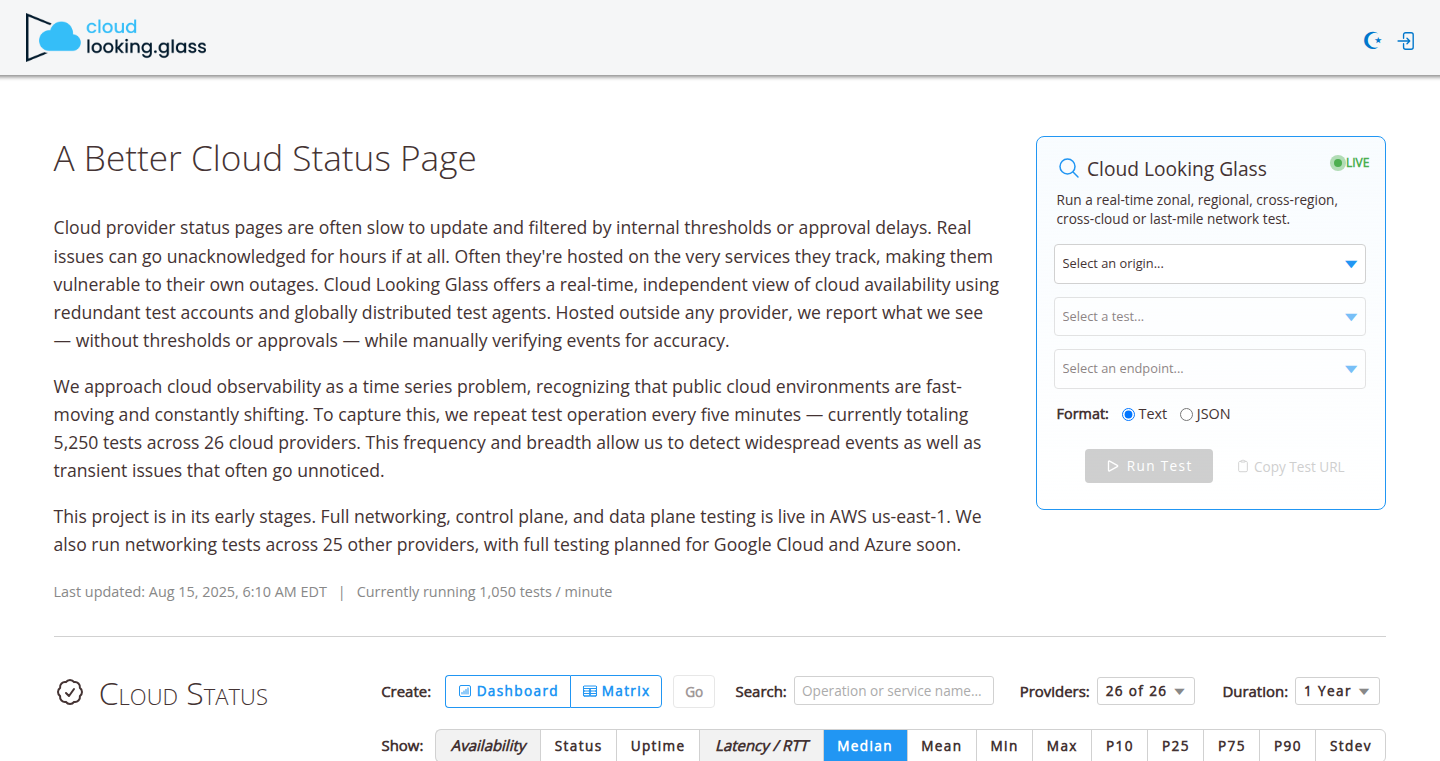
Task: Open the Providers 26 of 26 dropdown
Action: [x=1146, y=691]
